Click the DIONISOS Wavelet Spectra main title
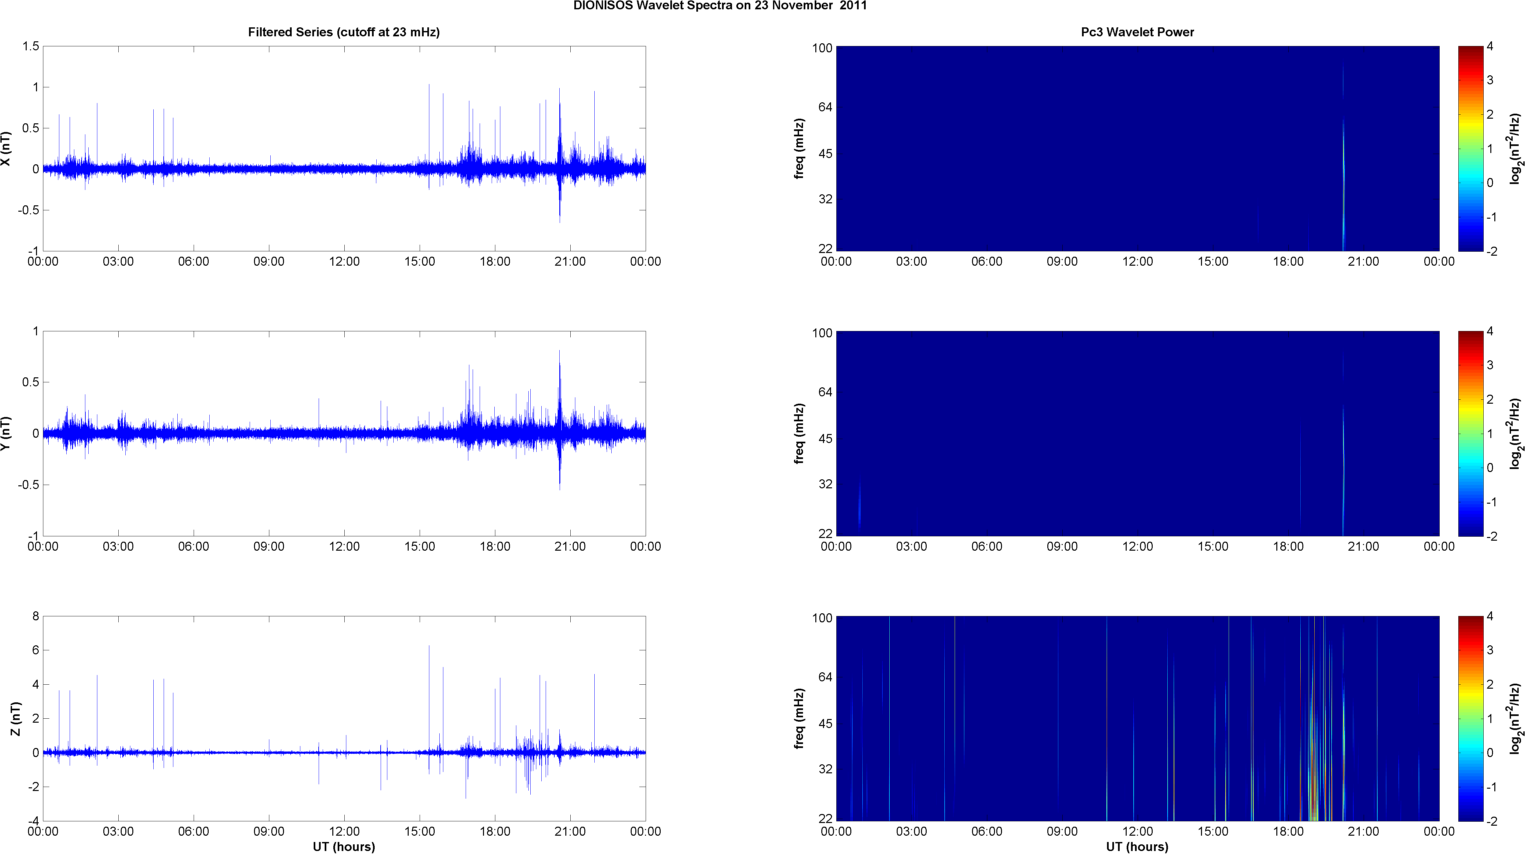The width and height of the screenshot is (1525, 854). [x=720, y=6]
